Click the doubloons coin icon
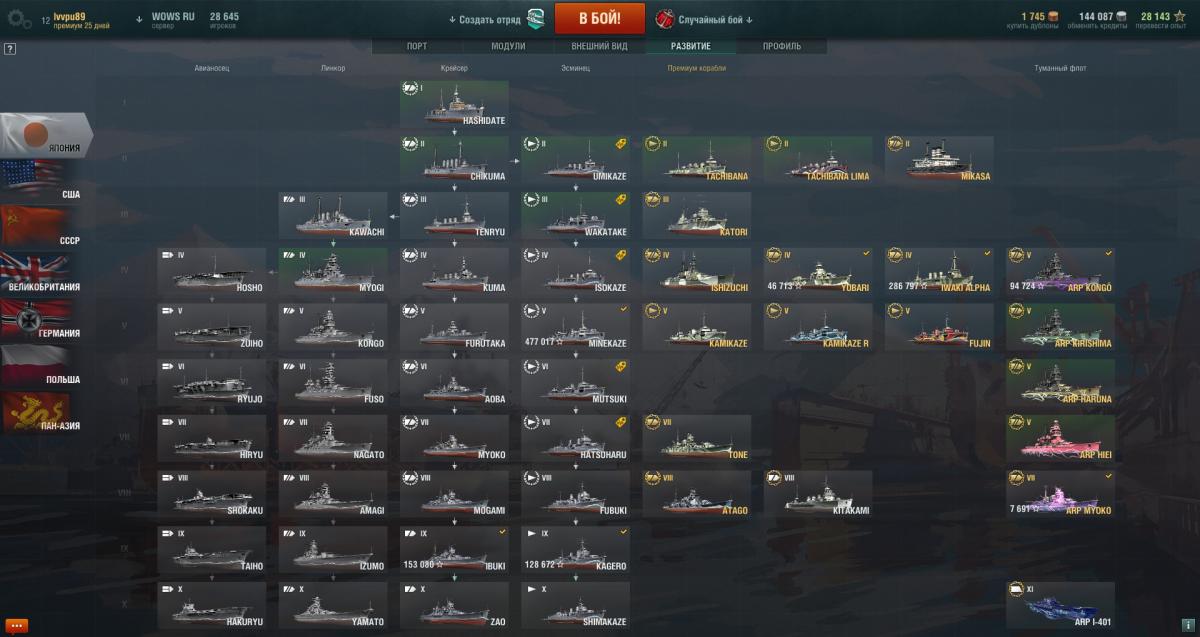Viewport: 1200px width, 637px height. (x=1053, y=17)
